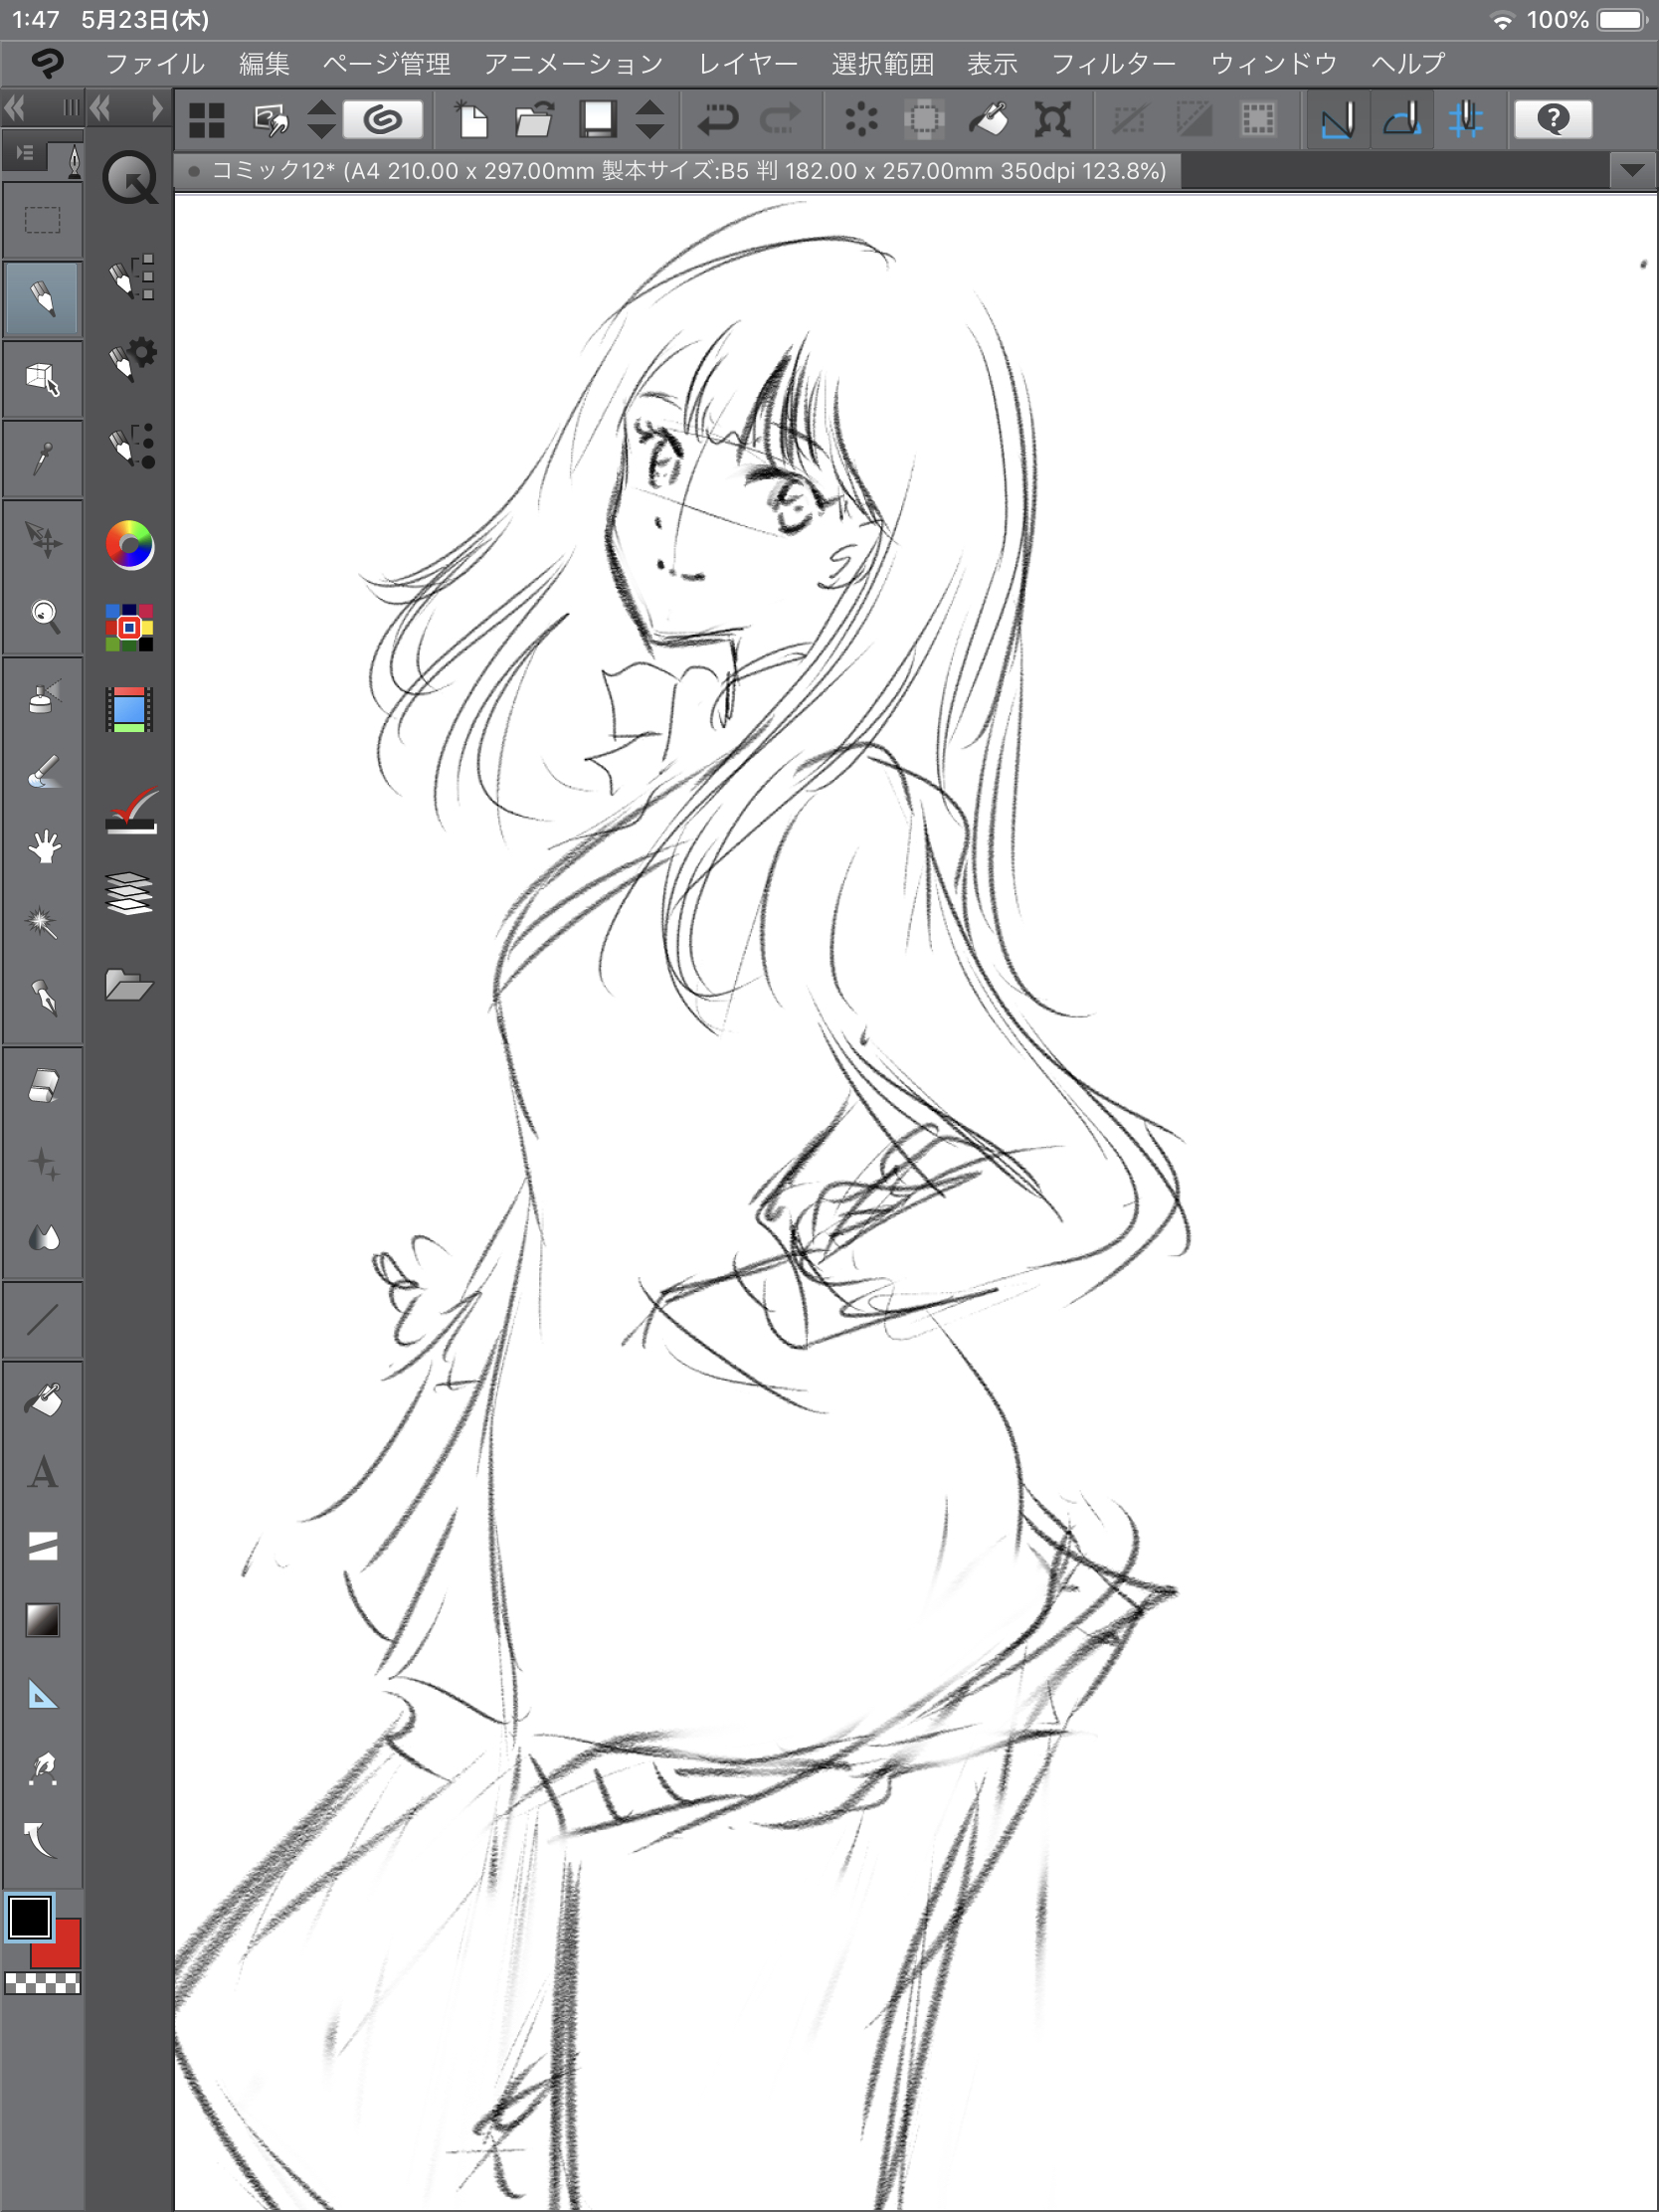Select the Eraser tool
The height and width of the screenshot is (2212, 1659).
pos(42,1086)
